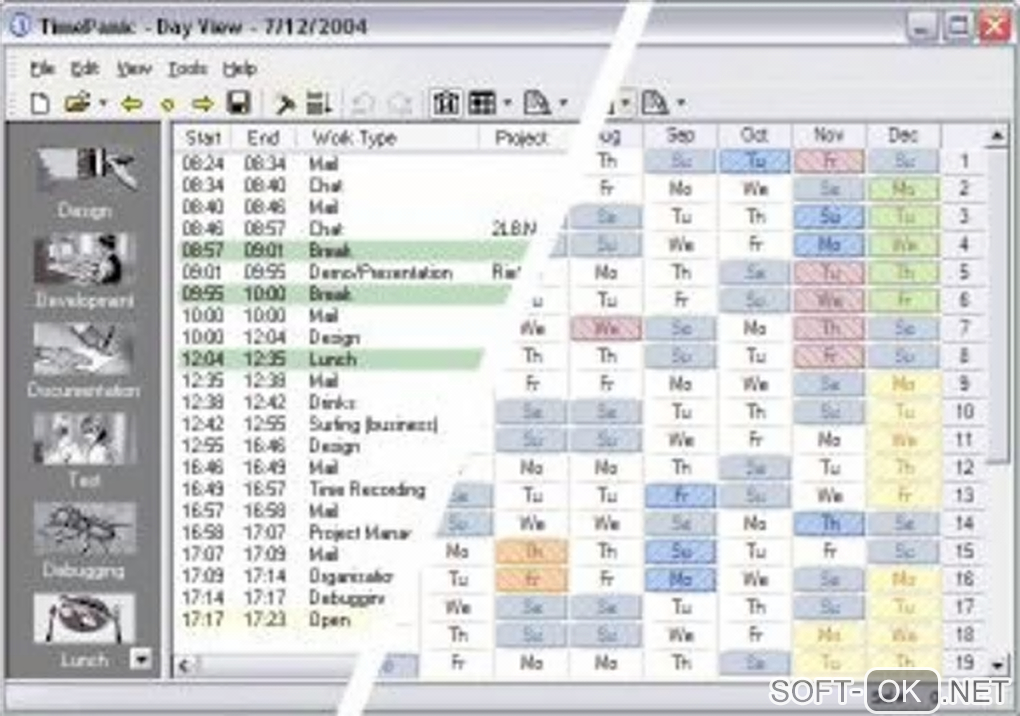The width and height of the screenshot is (1020, 716).
Task: Select the 09:55 Break row
Action: click(x=345, y=293)
